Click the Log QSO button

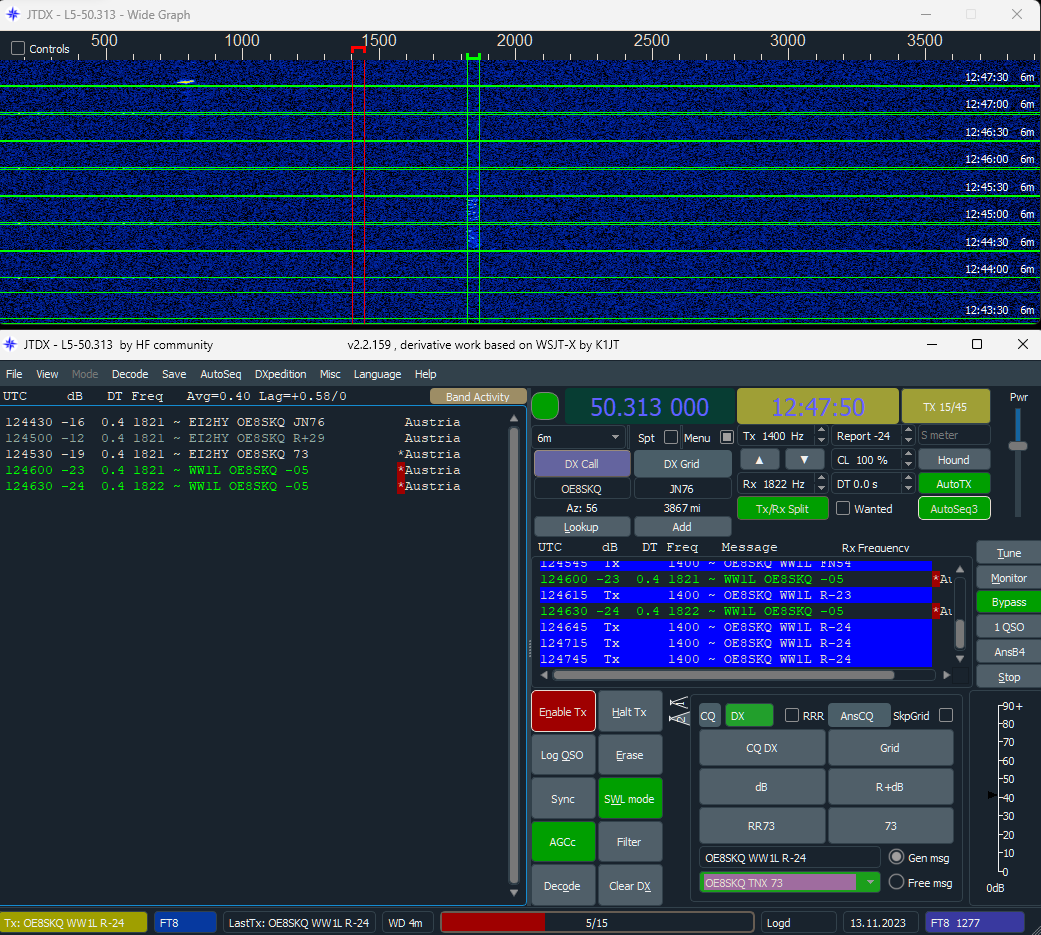563,755
